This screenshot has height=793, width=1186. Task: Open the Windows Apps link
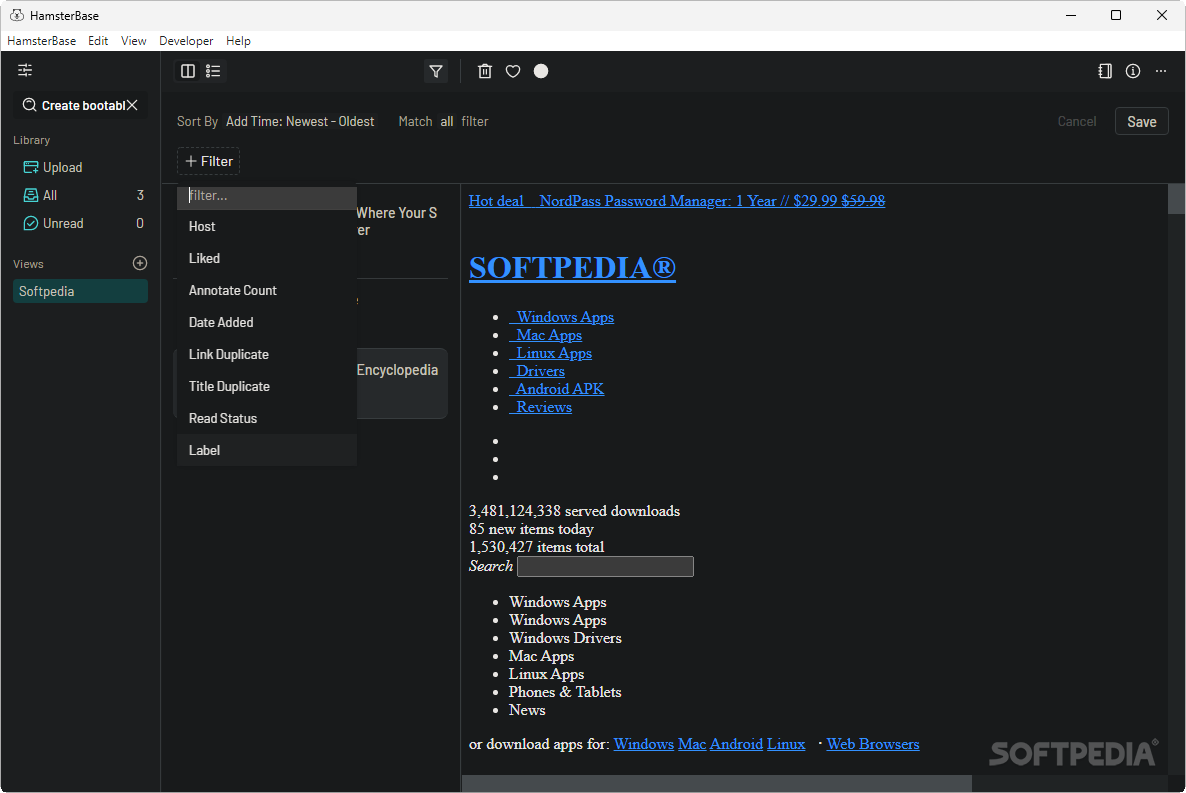click(561, 317)
